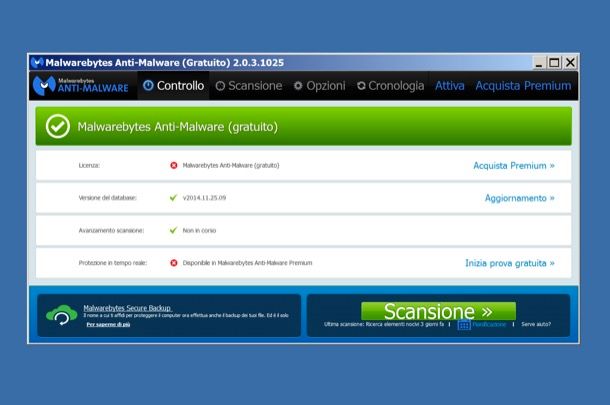
Task: Open the Opzioni tab
Action: (319, 86)
